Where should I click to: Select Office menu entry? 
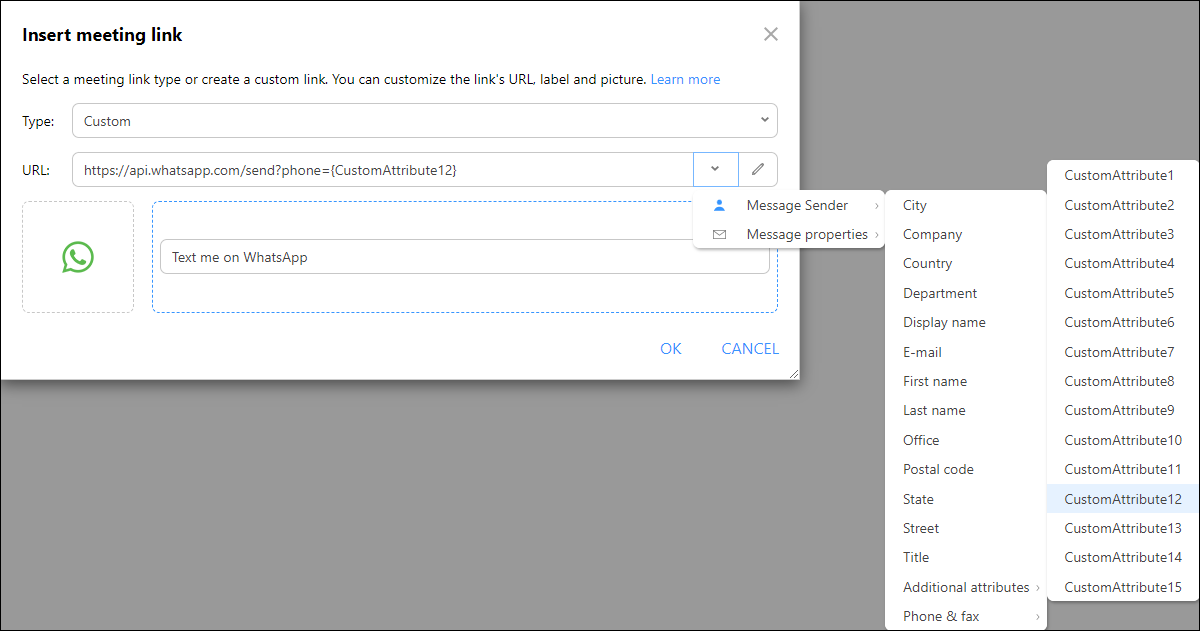966,440
